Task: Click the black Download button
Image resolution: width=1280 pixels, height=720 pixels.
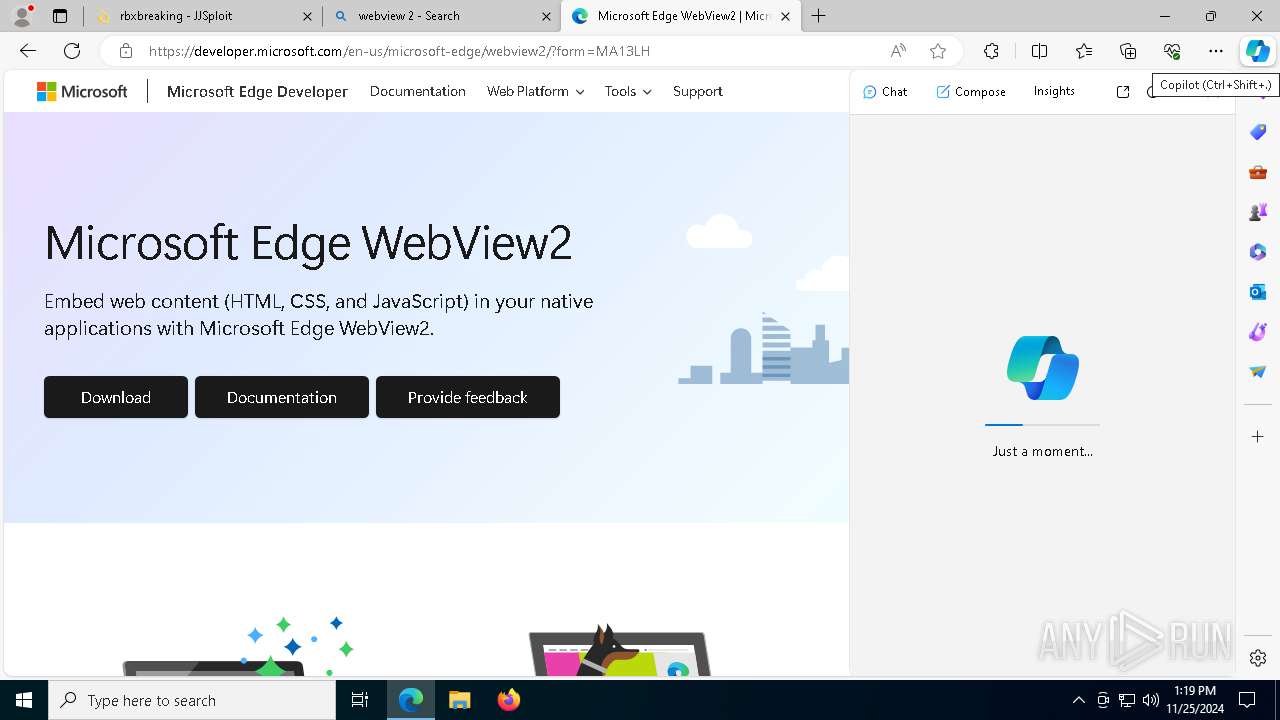Action: click(x=116, y=397)
